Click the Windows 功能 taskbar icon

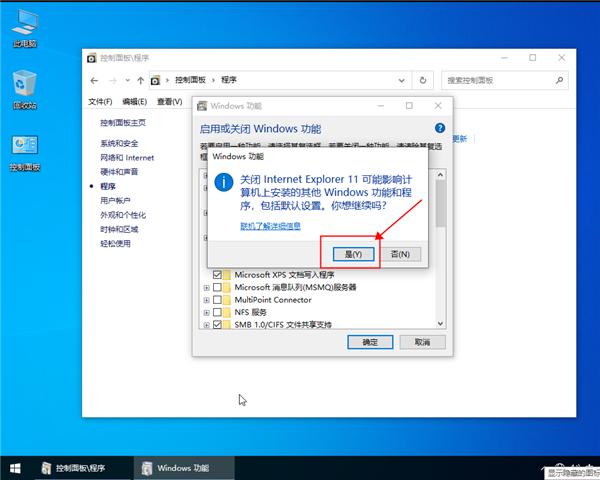pos(147,468)
